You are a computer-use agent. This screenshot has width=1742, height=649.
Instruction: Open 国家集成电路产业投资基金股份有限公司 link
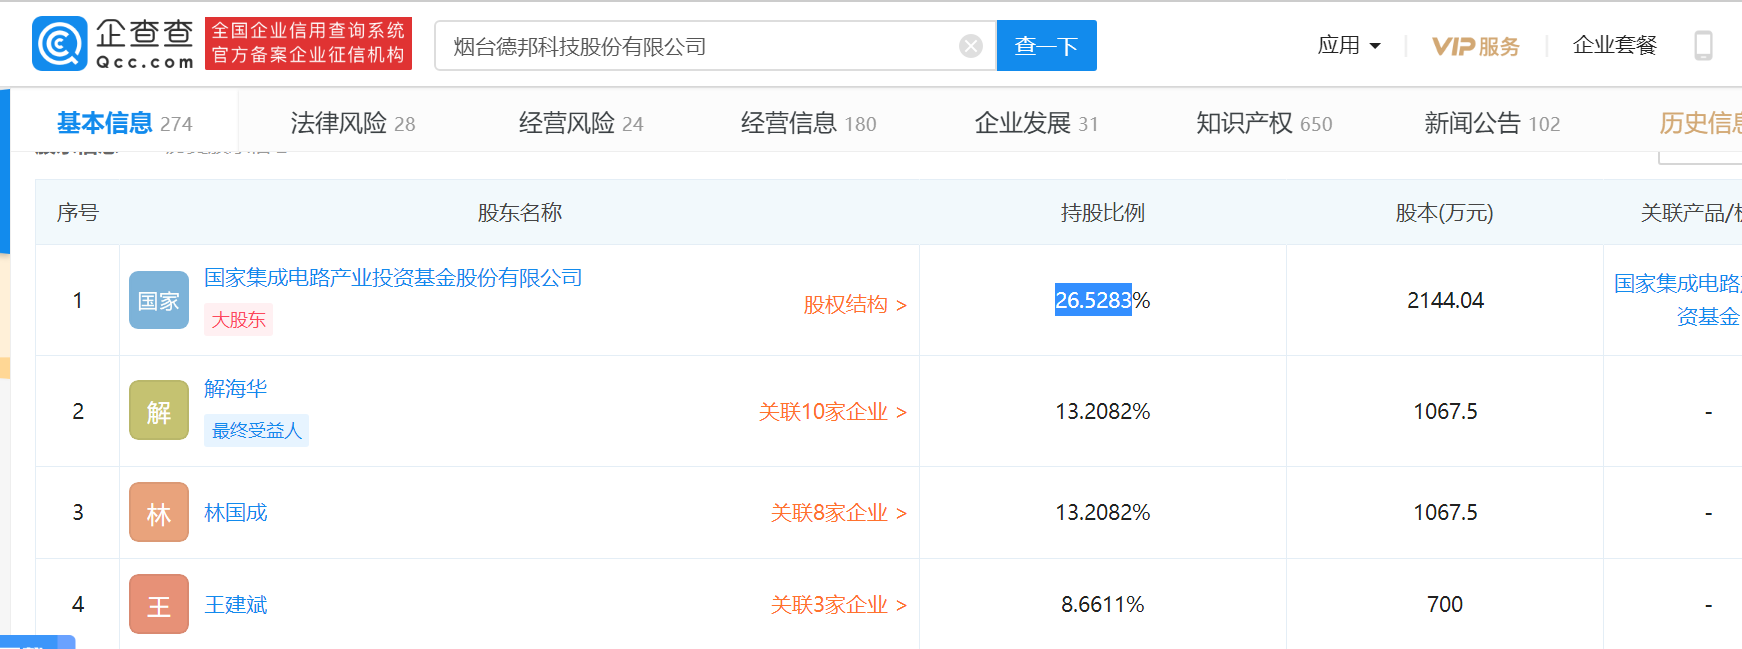point(393,278)
